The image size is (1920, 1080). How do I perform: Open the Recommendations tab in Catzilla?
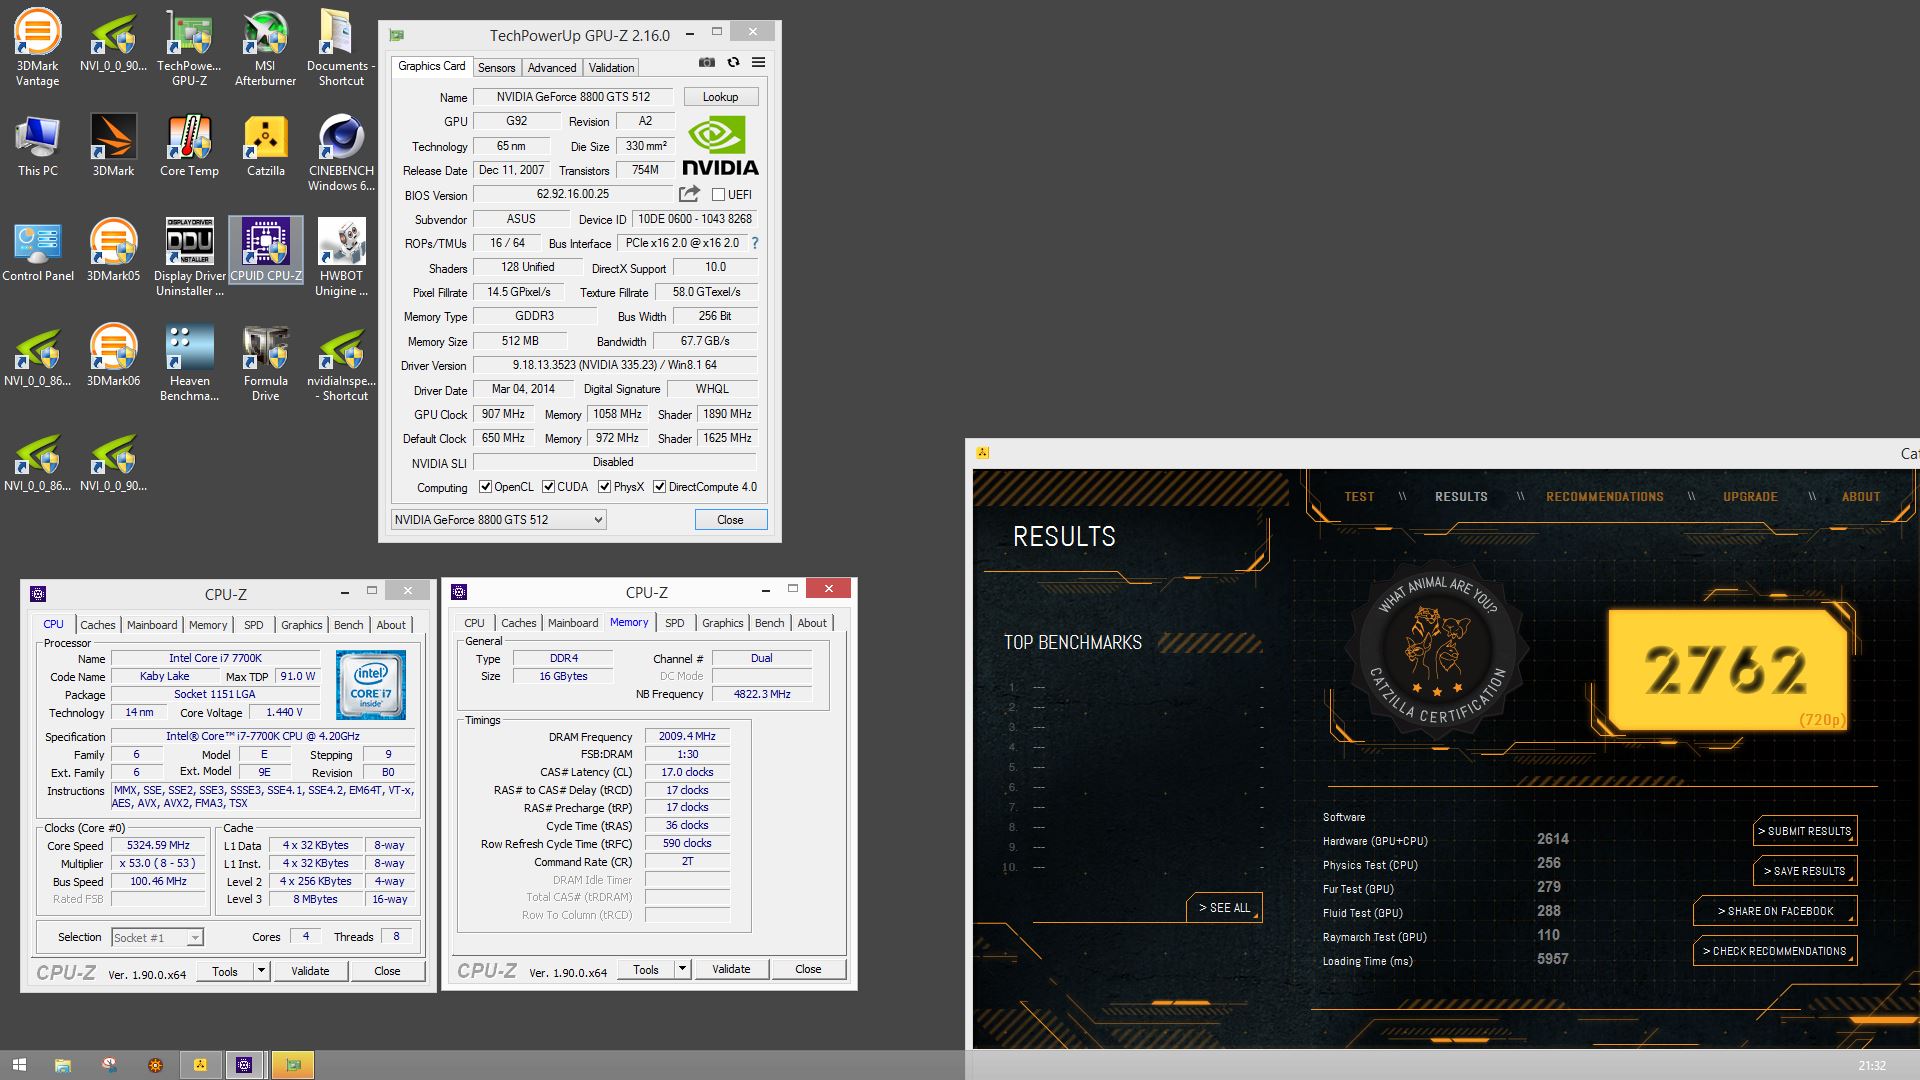tap(1605, 497)
